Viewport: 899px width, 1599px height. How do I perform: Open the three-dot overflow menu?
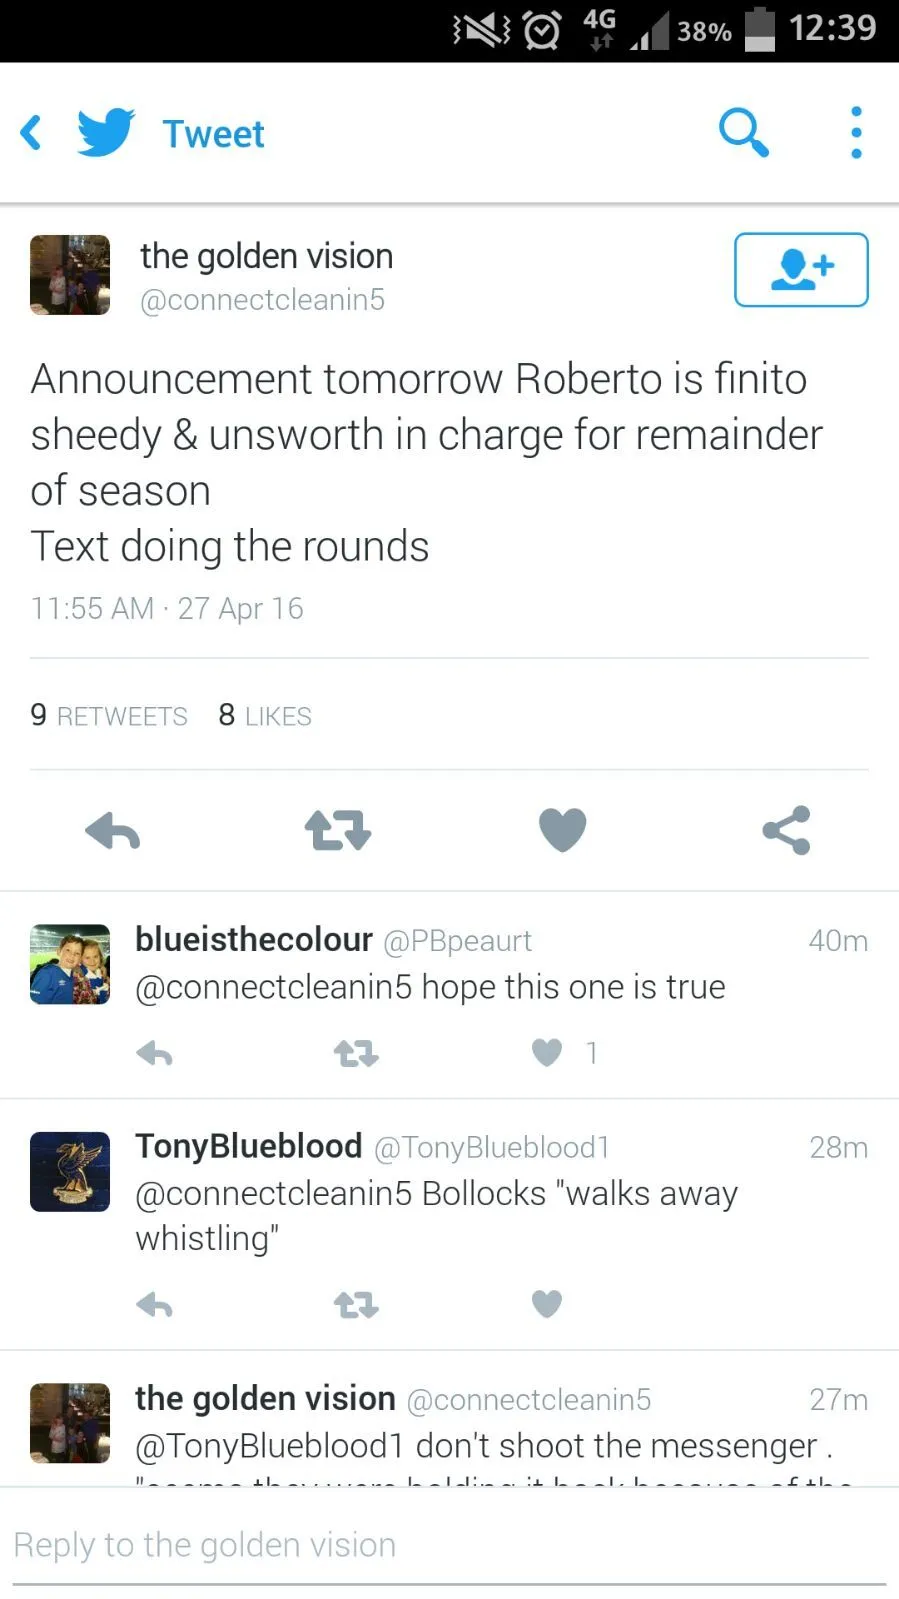(856, 133)
